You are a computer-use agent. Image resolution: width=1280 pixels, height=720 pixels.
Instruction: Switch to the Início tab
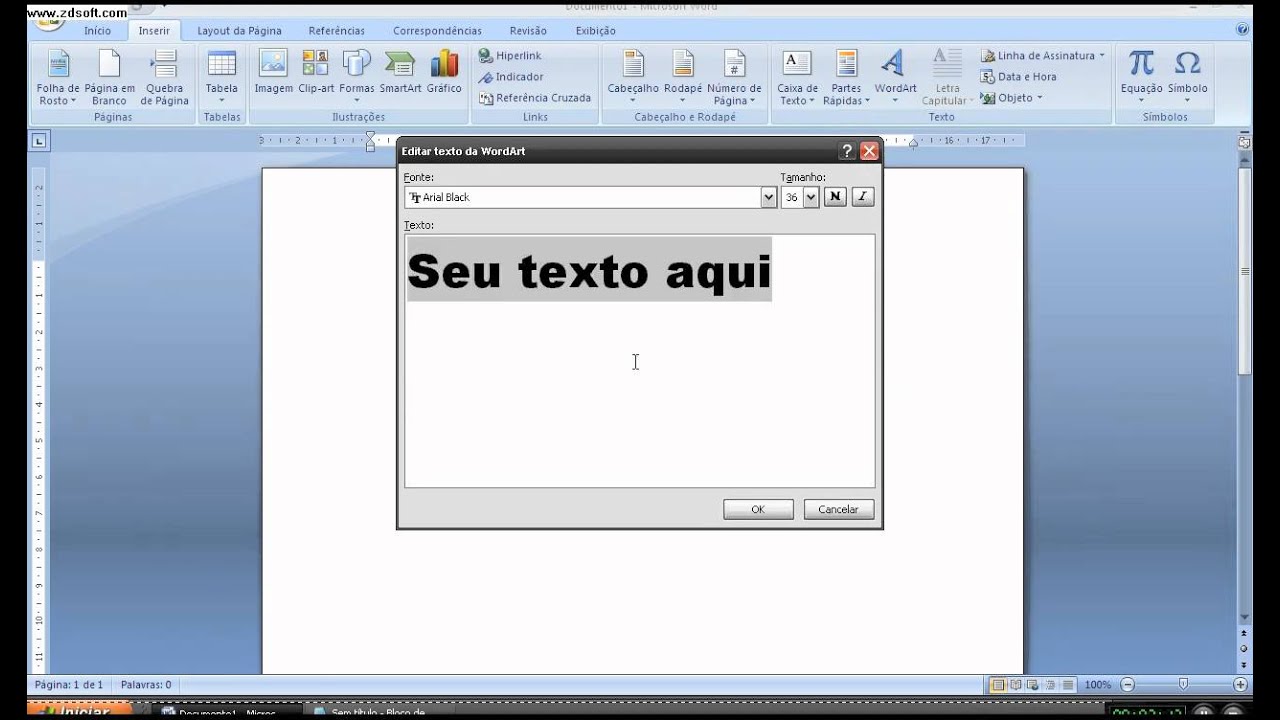[x=98, y=31]
